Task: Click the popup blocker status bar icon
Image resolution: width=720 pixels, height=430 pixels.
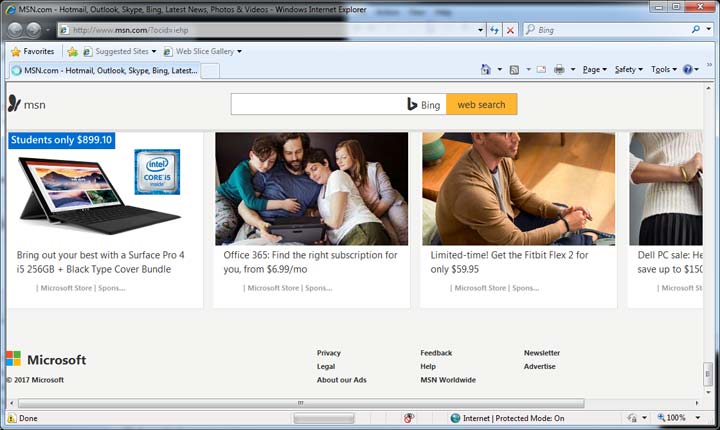Action: [409, 418]
